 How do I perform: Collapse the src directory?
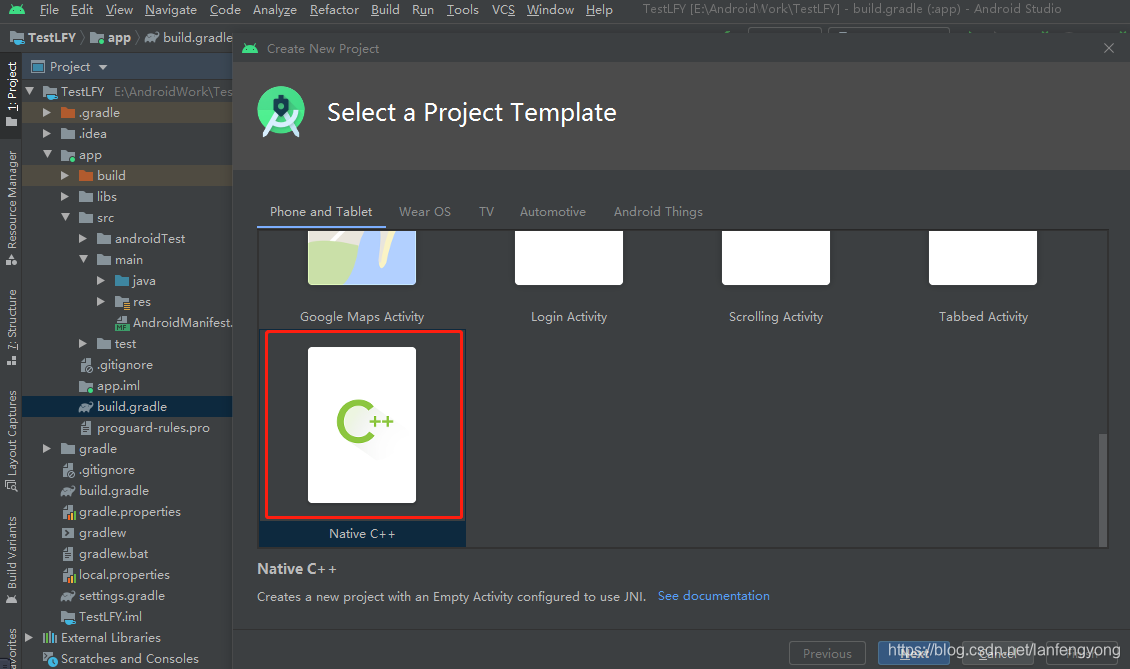(x=65, y=217)
